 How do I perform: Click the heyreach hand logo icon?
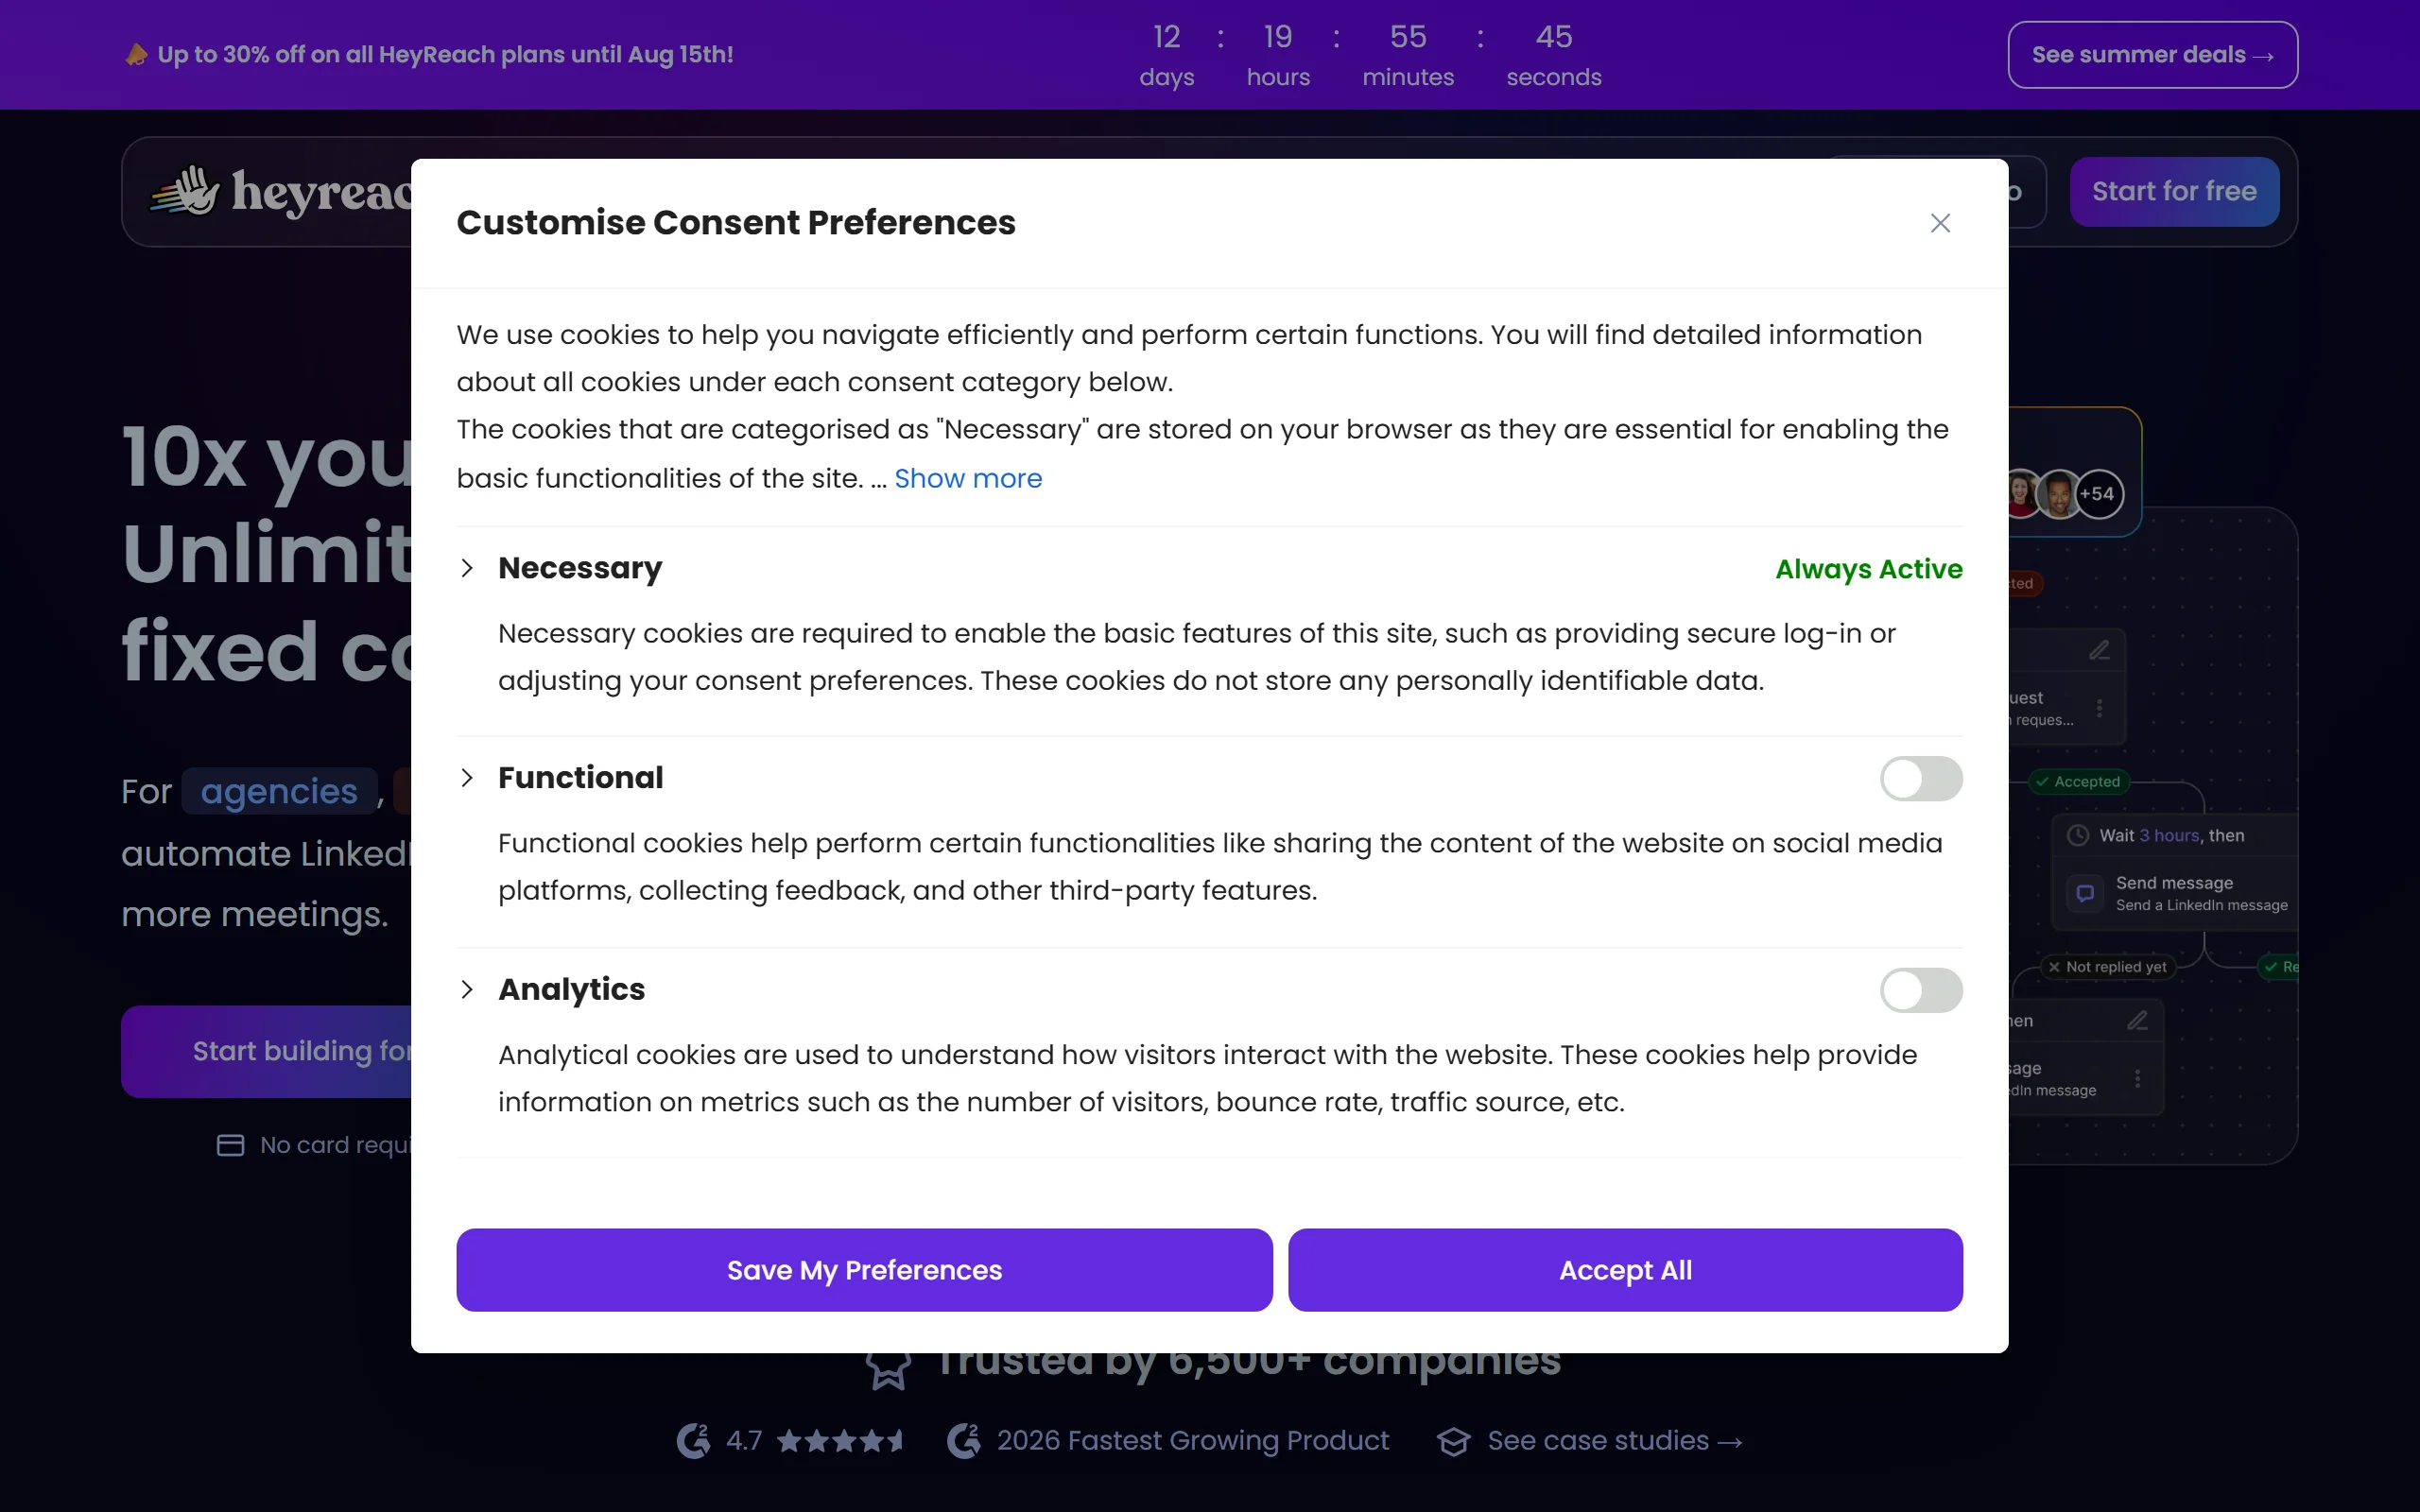[x=185, y=190]
